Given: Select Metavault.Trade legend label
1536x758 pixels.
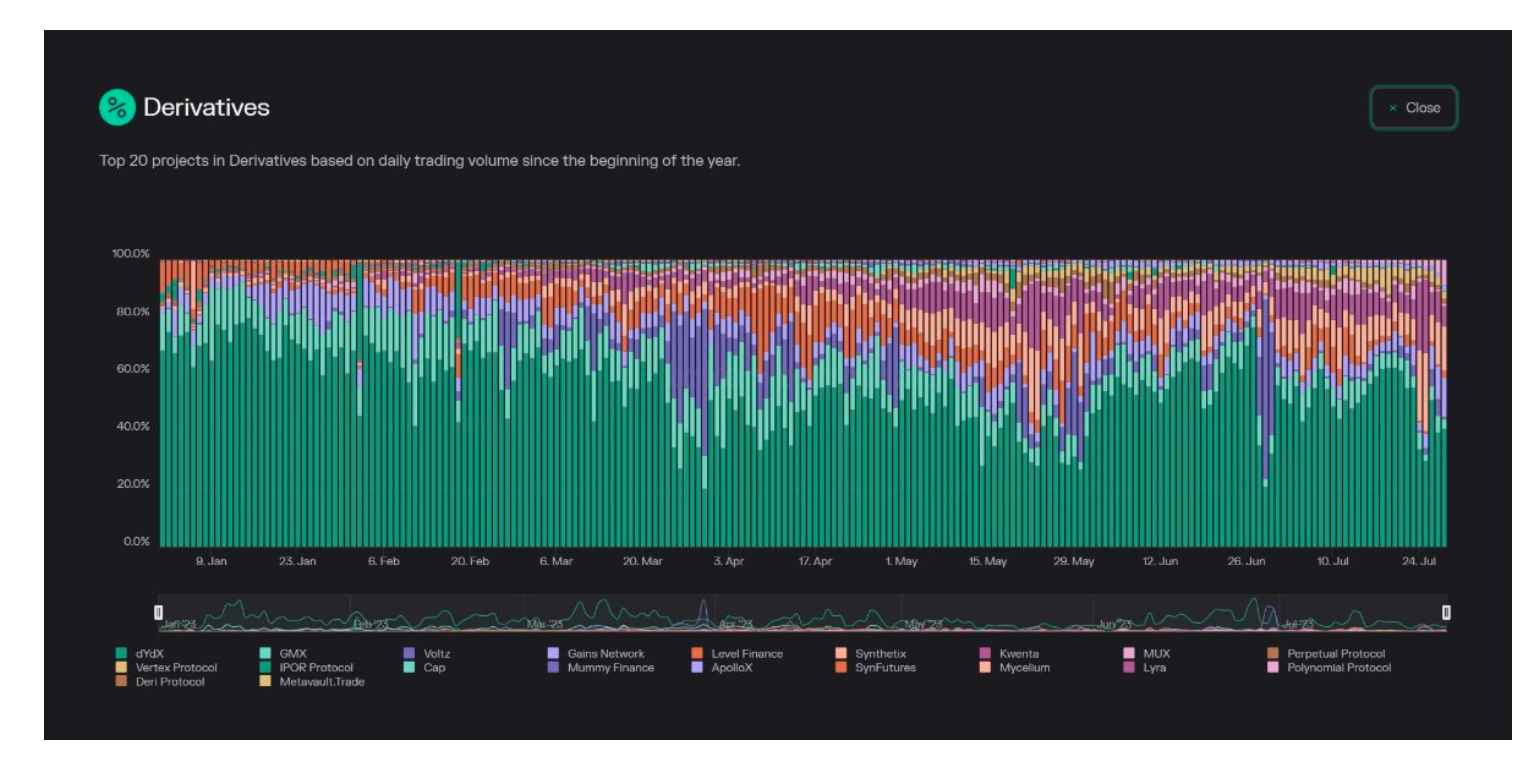Looking at the screenshot, I should (x=322, y=682).
